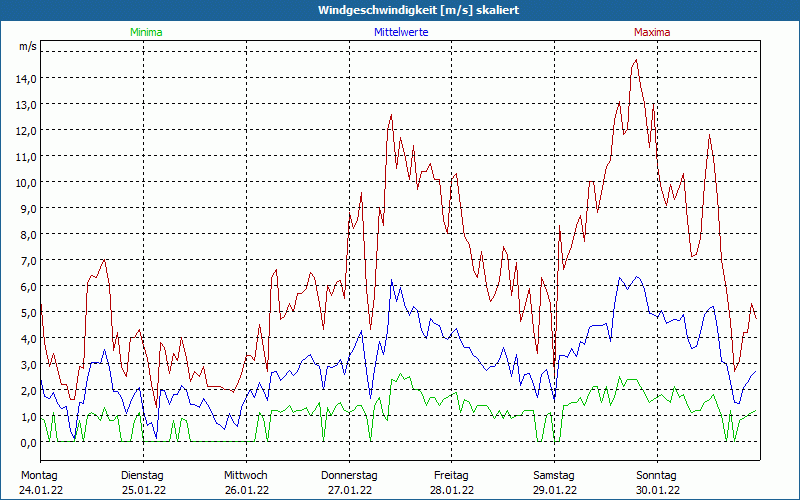Click the 9,0 y-axis value
This screenshot has width=800, height=500.
[x=28, y=209]
